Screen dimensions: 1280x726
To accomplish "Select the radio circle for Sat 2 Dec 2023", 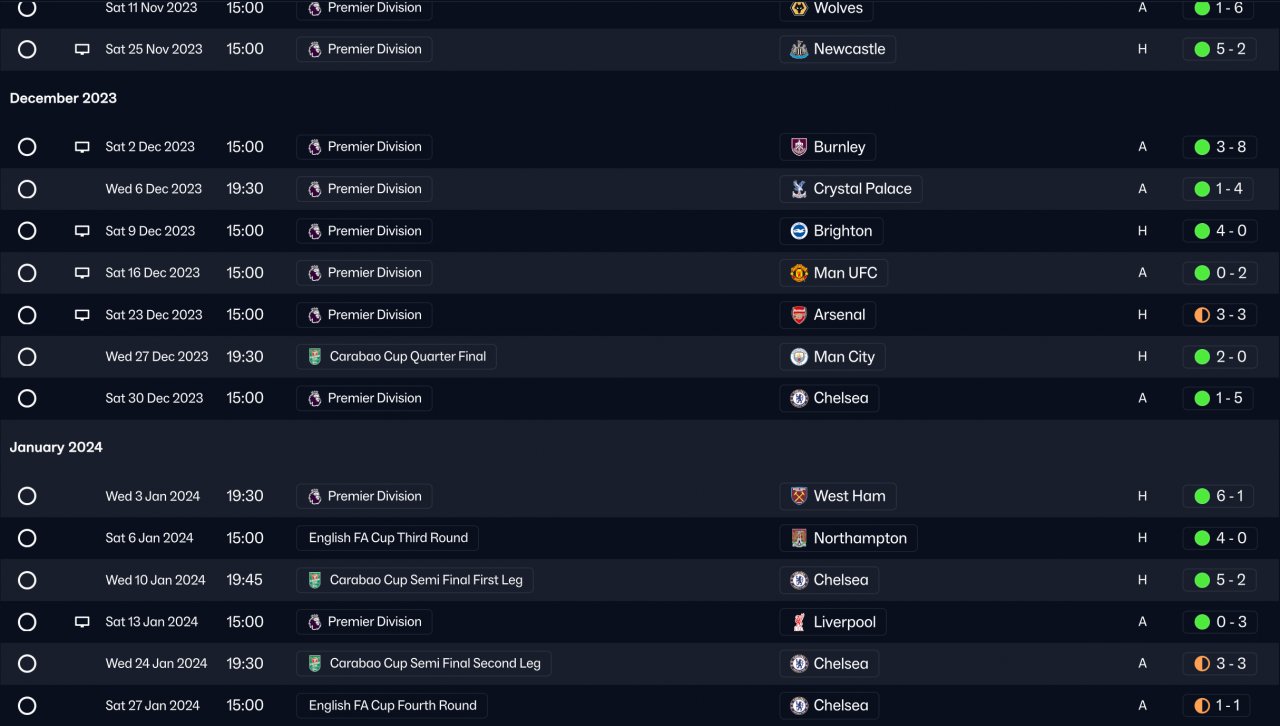I will coord(27,147).
